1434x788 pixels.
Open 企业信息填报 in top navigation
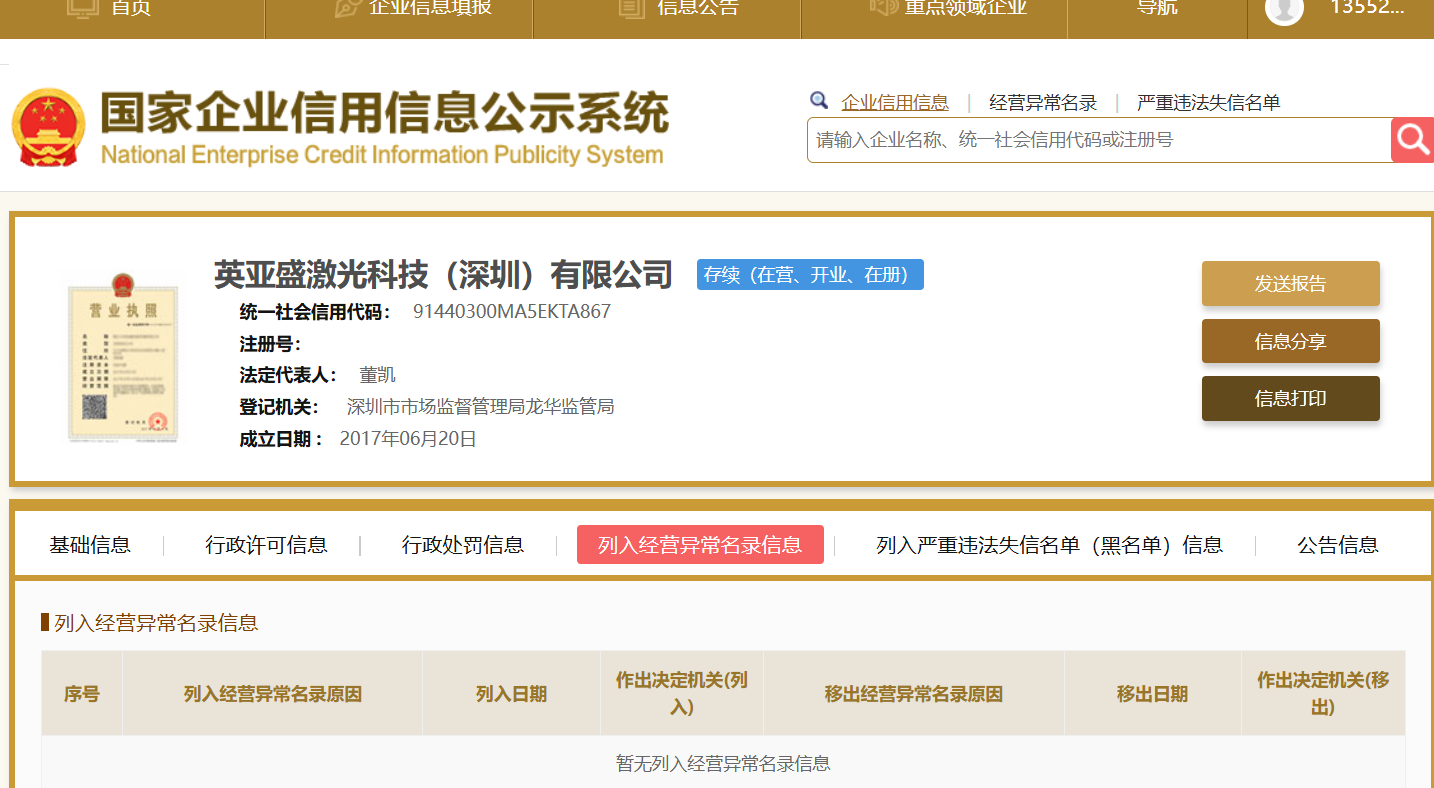tap(430, 8)
